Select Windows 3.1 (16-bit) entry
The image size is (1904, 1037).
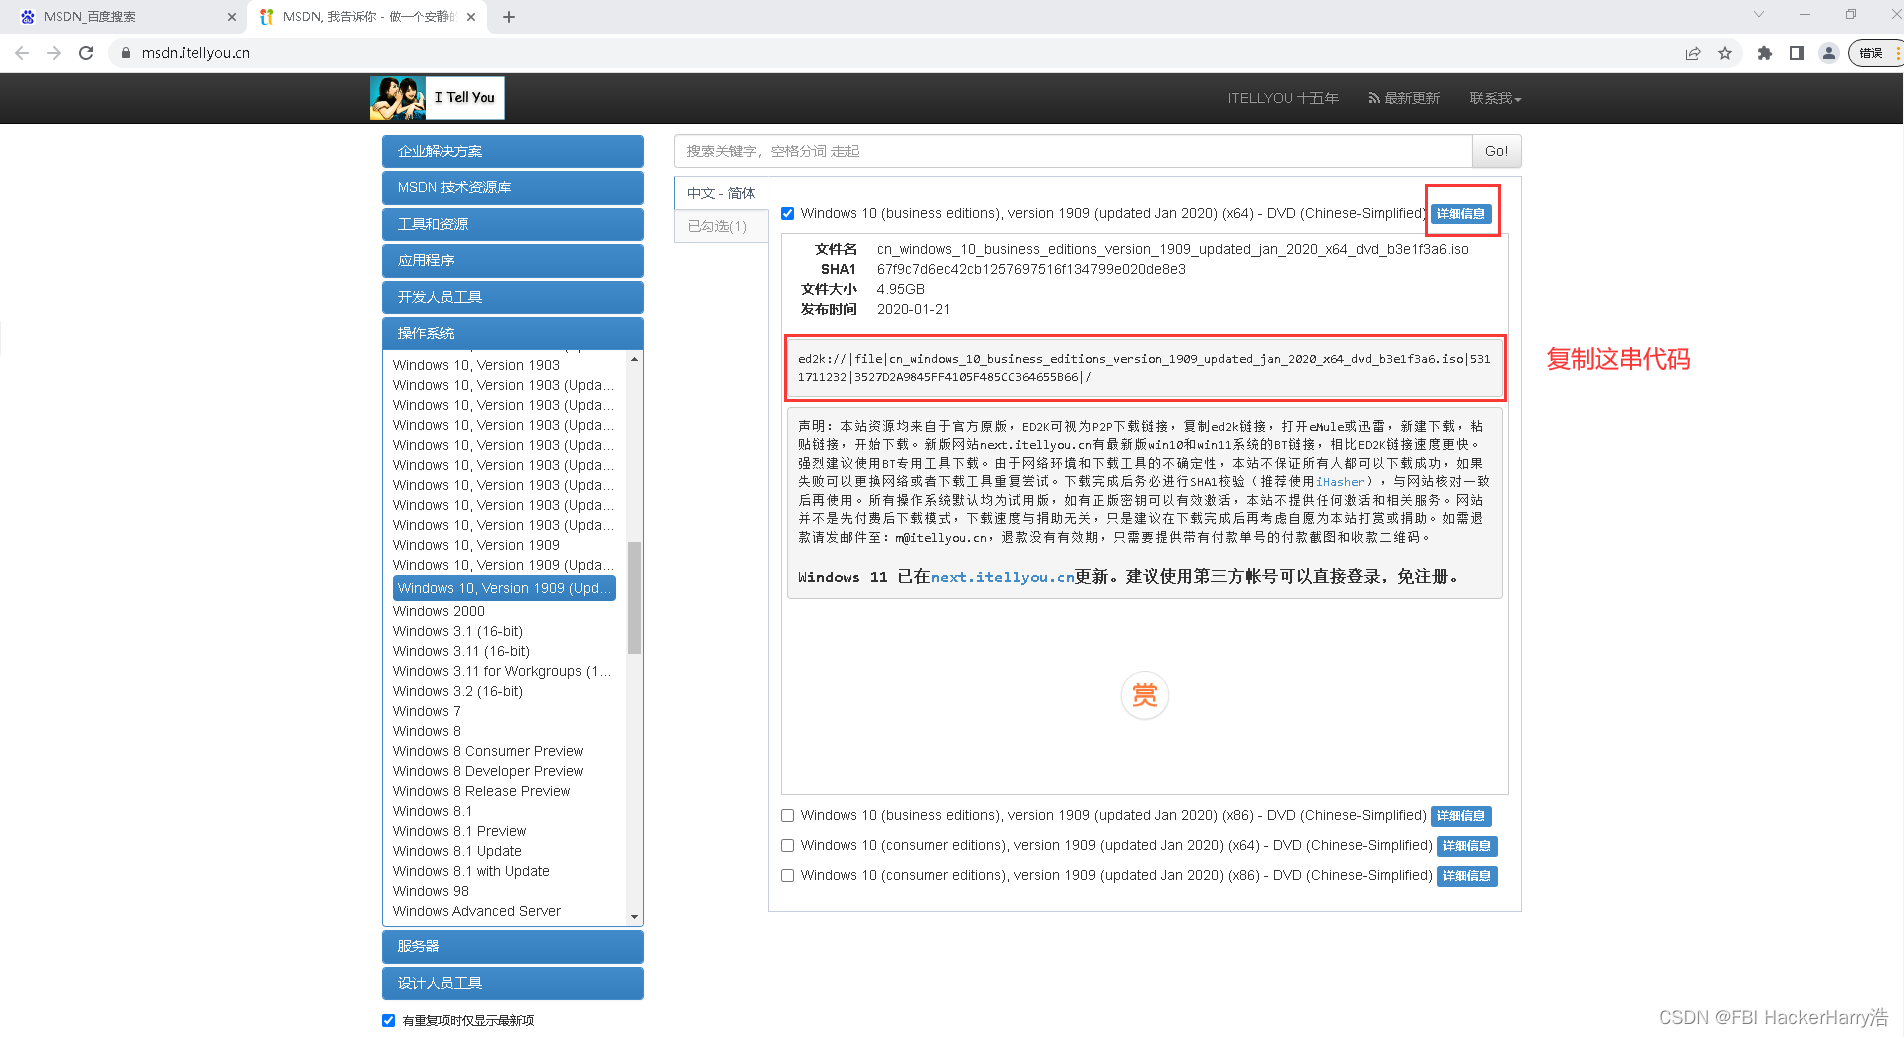(x=458, y=631)
